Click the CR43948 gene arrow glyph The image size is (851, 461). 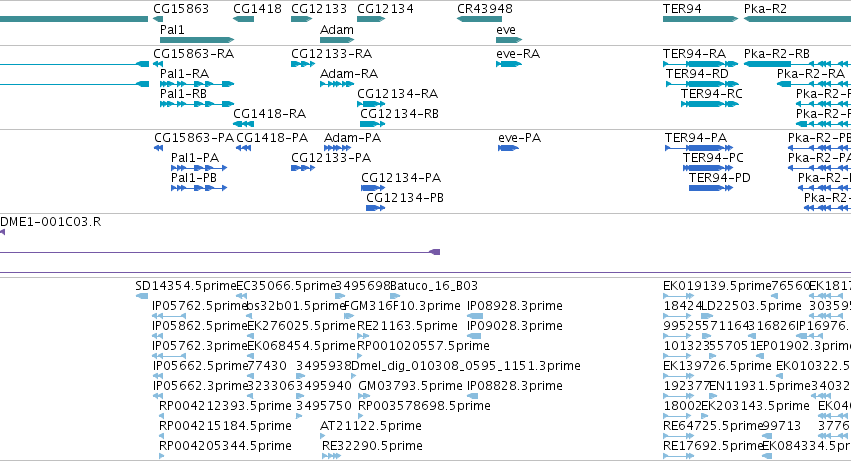(x=479, y=19)
